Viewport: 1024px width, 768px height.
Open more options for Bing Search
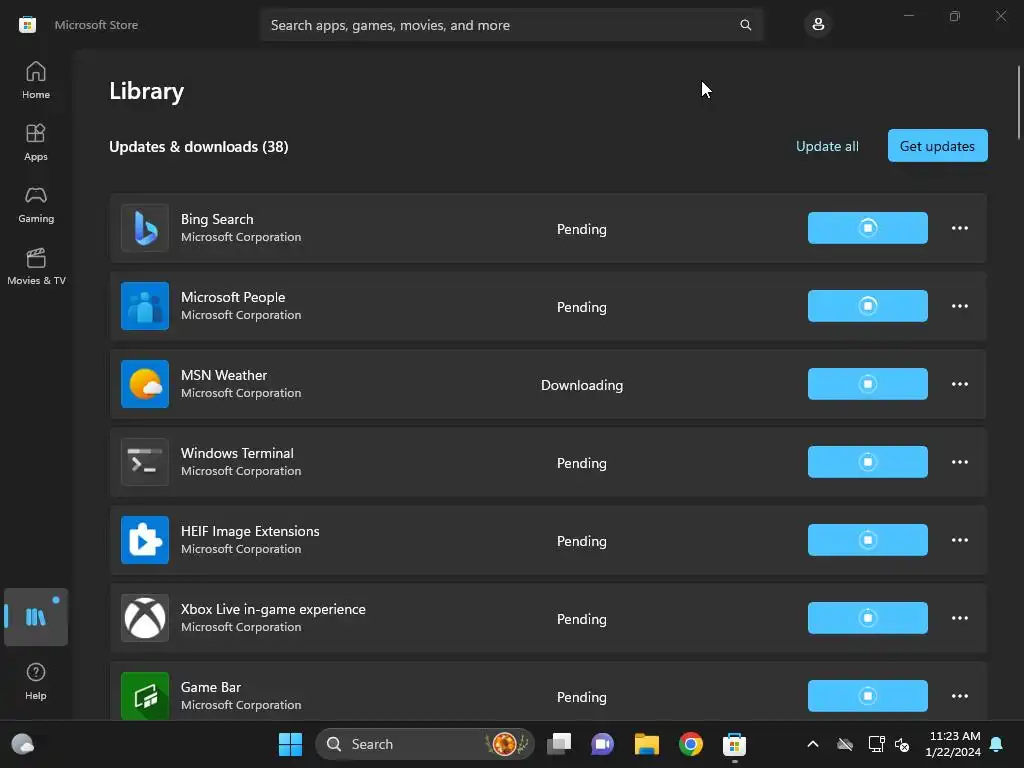(959, 228)
